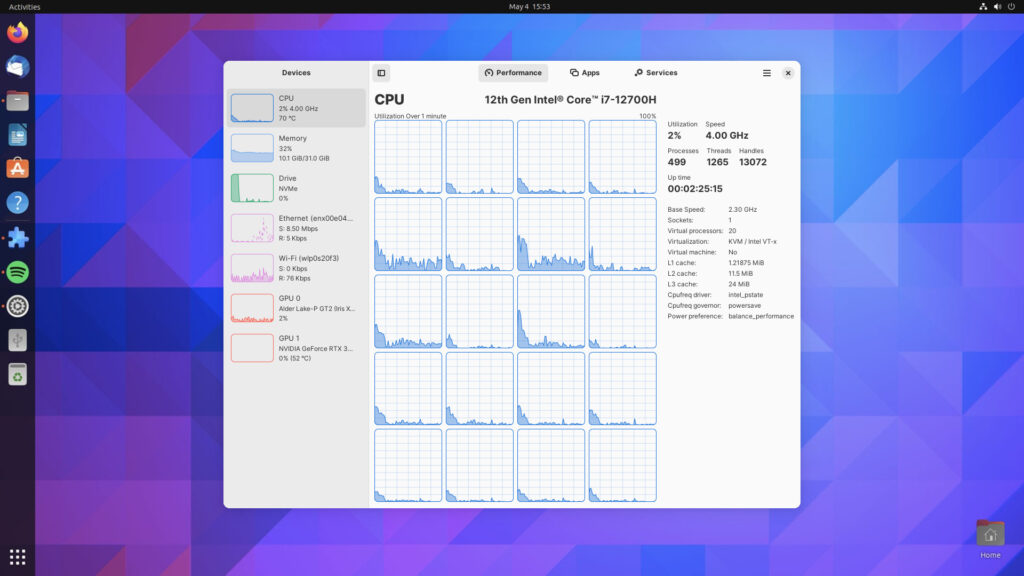Open Ubuntu Software from the dock
1024x576 pixels.
click(x=17, y=168)
